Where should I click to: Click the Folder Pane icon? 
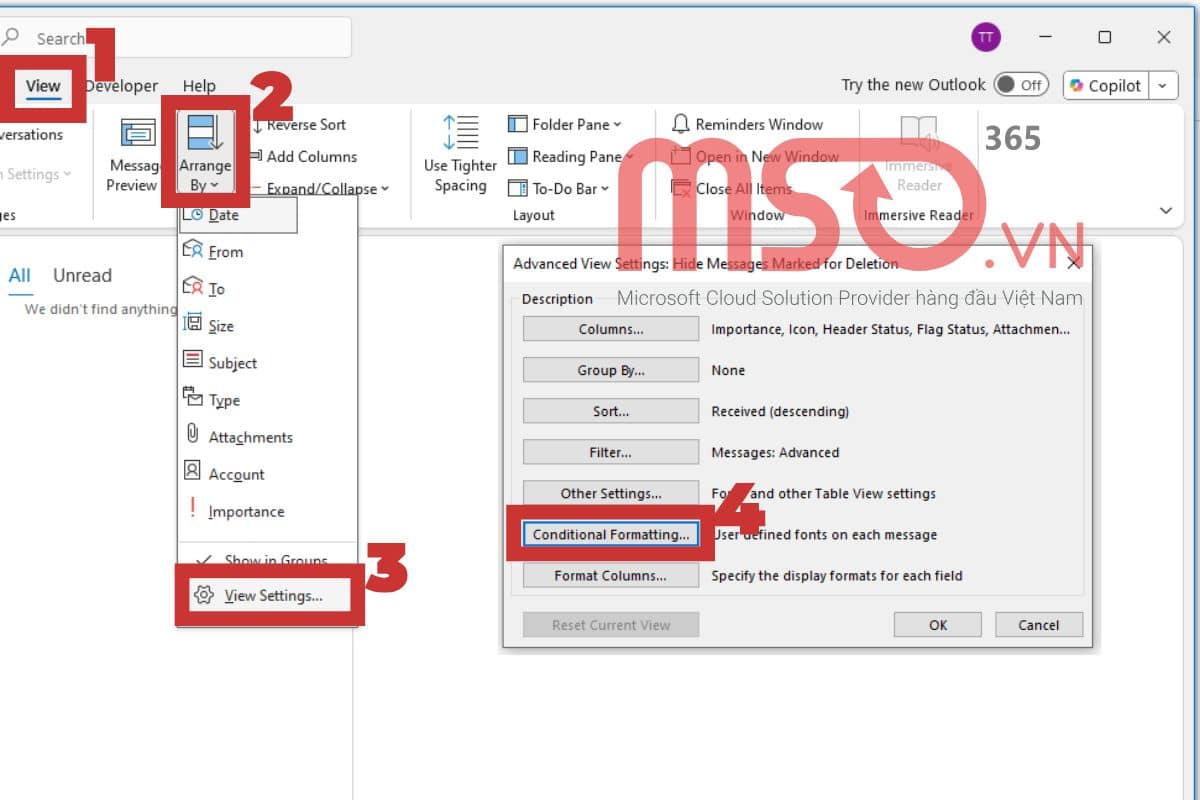517,124
